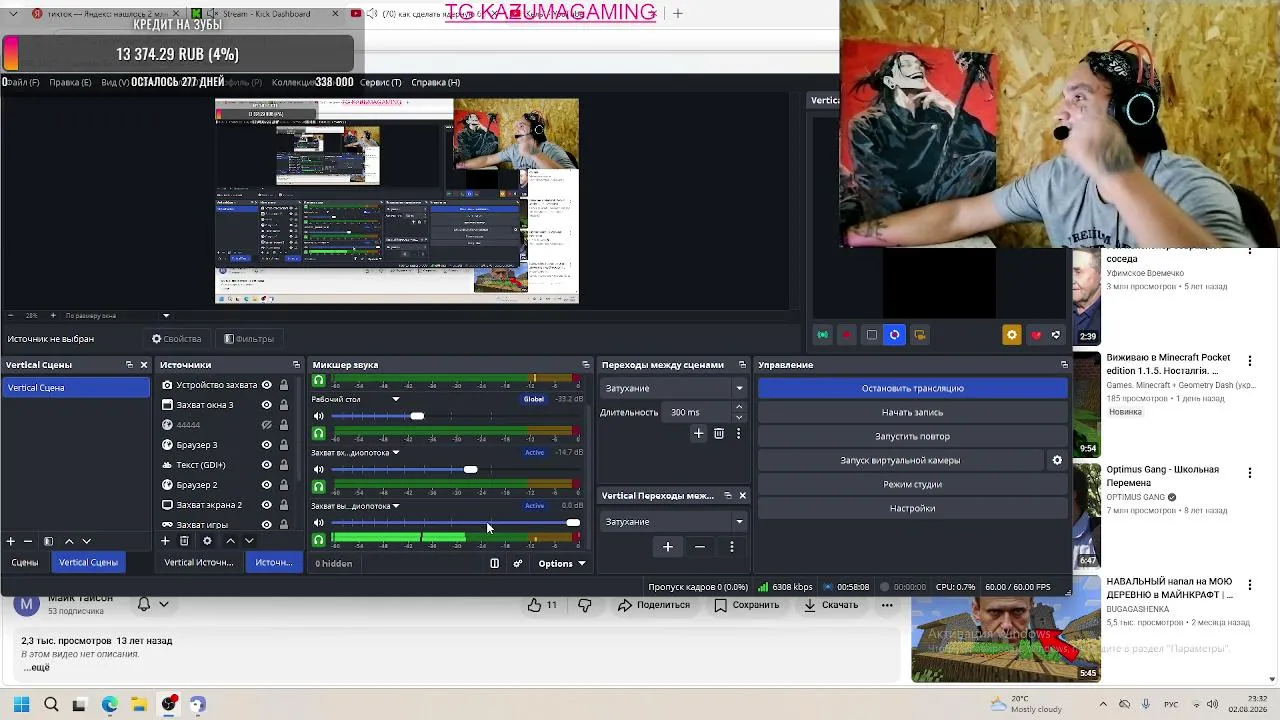The height and width of the screenshot is (720, 1280).
Task: Expand Захват вх. аудиопотока options arrow
Action: 396,453
